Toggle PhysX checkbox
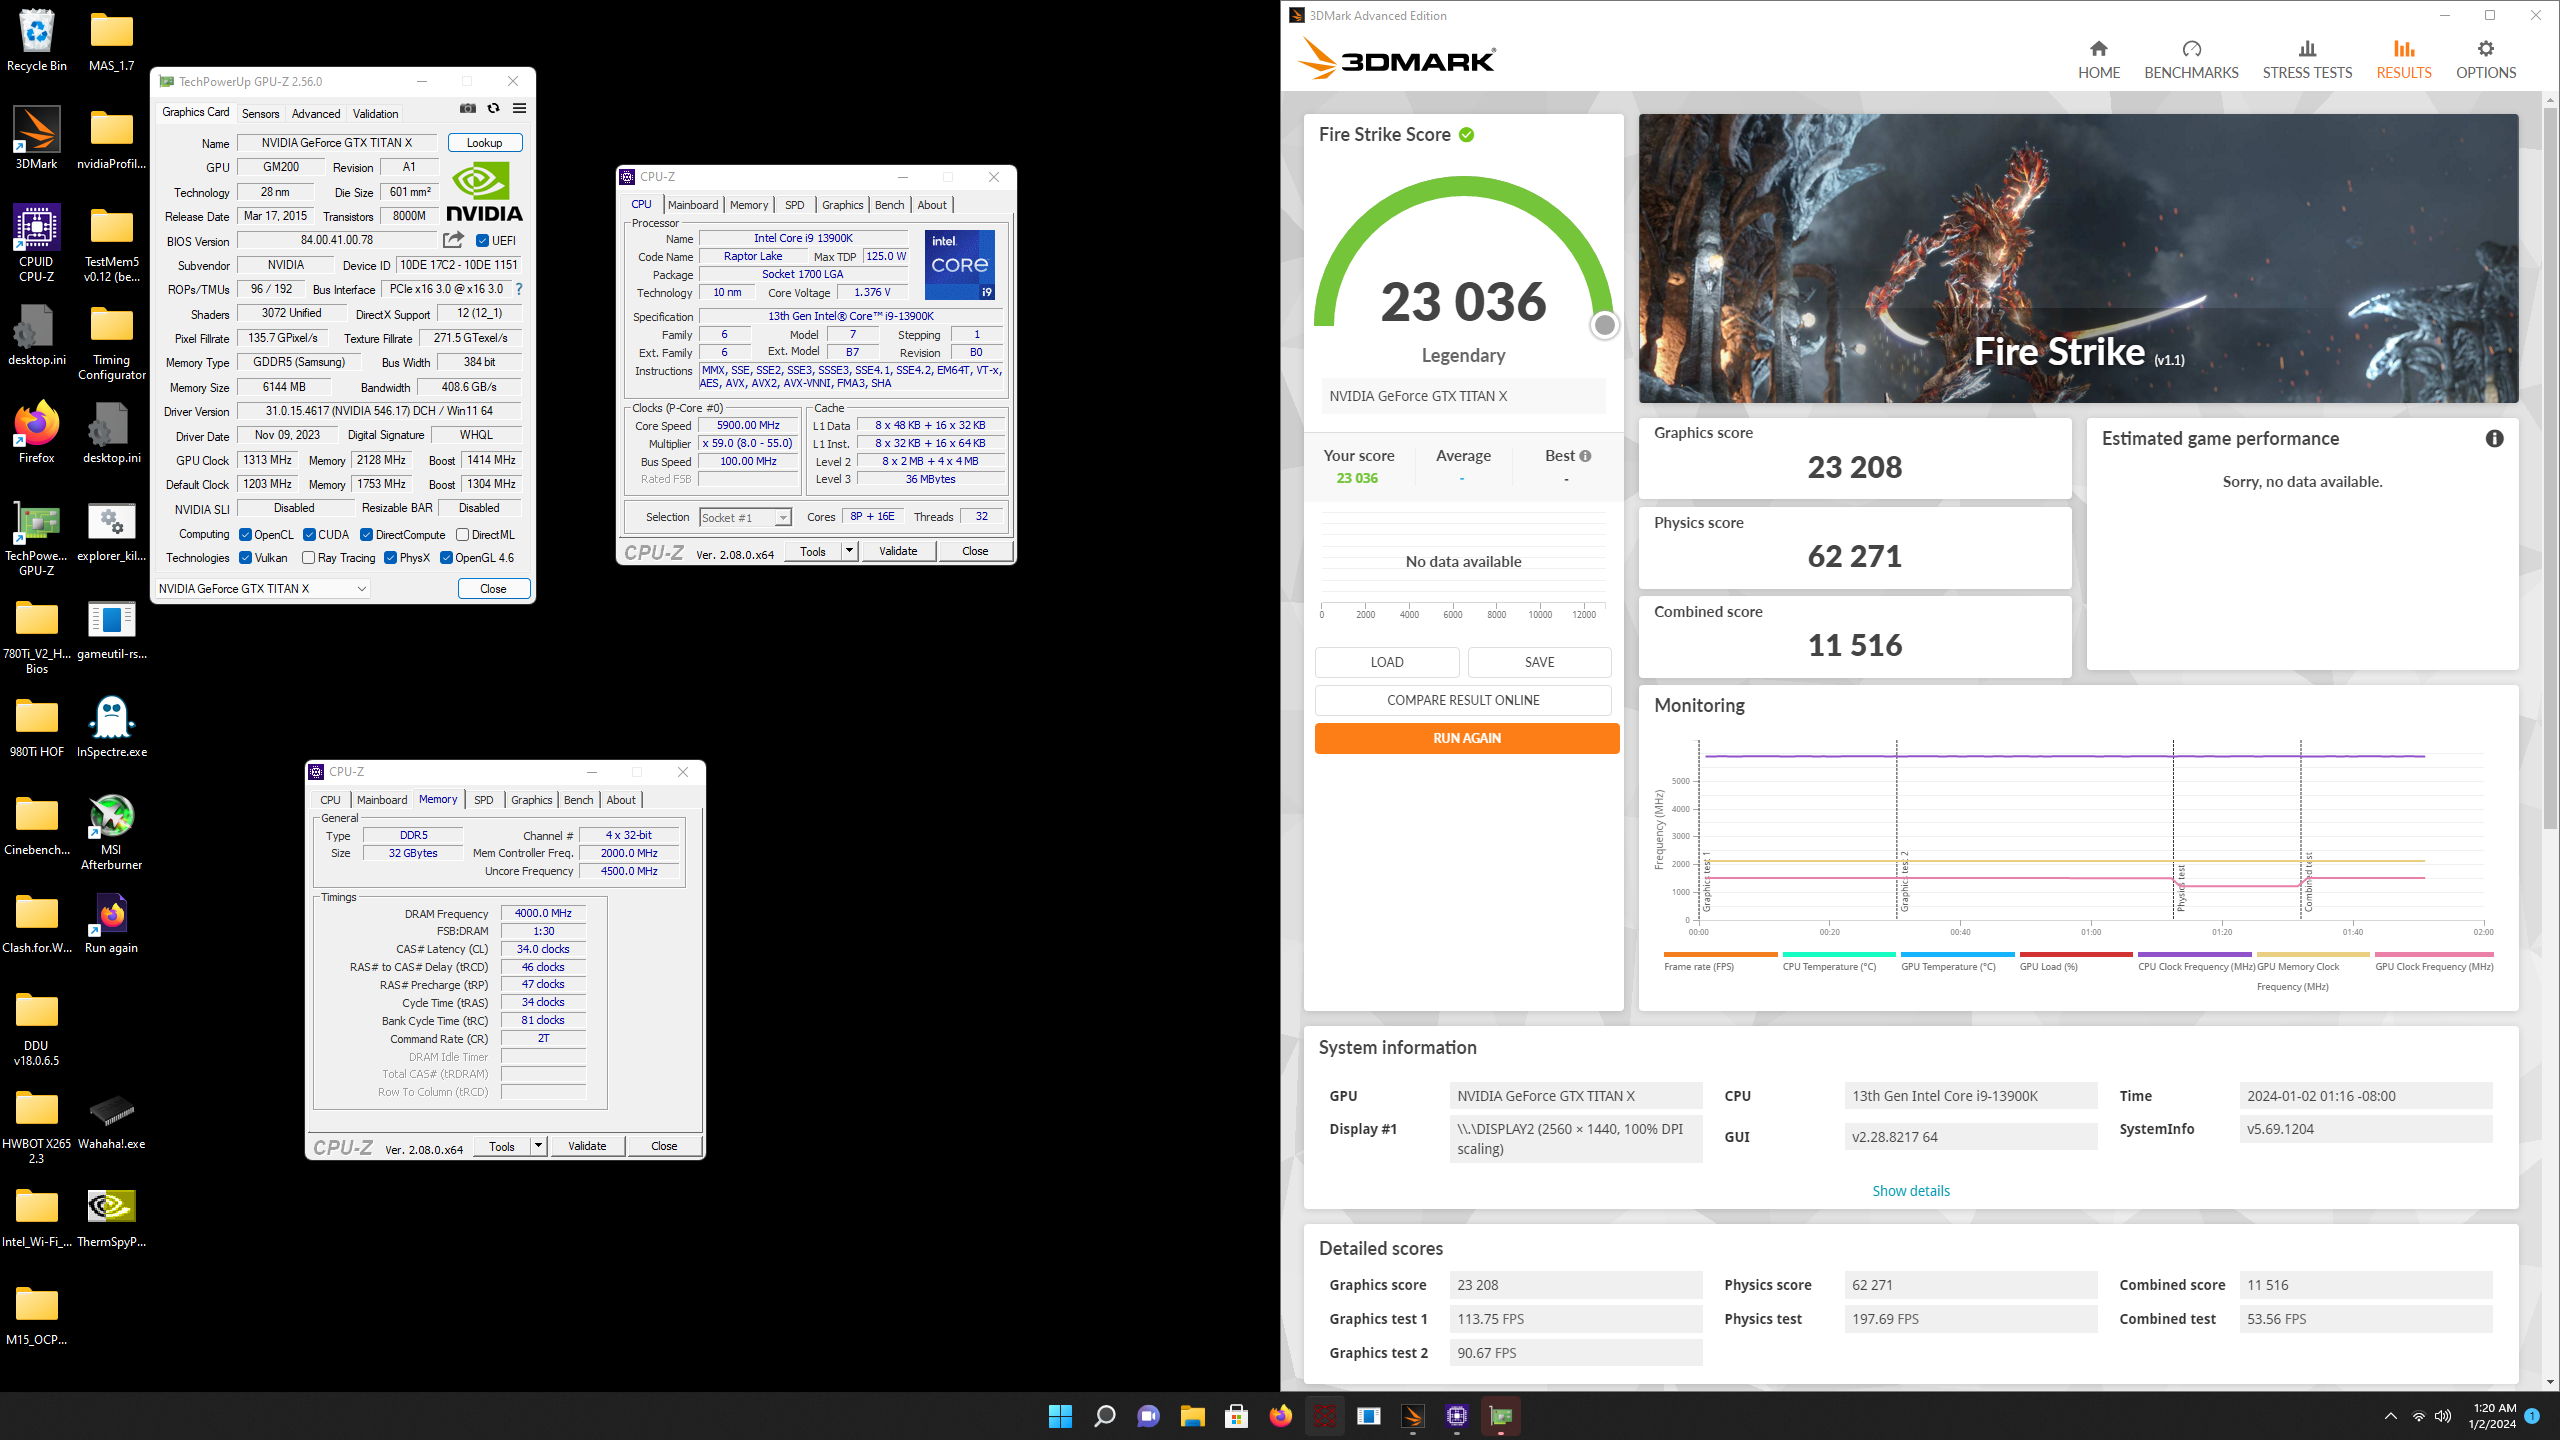Viewport: 2560px width, 1440px height. 390,558
